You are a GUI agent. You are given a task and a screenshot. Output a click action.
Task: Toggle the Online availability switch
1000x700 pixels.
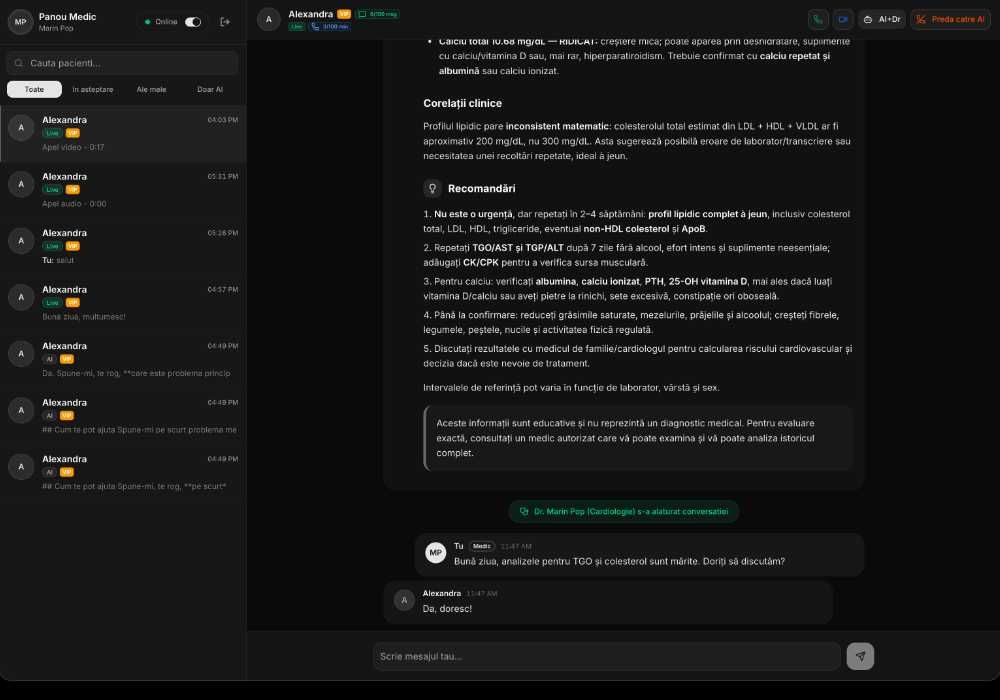[x=193, y=22]
